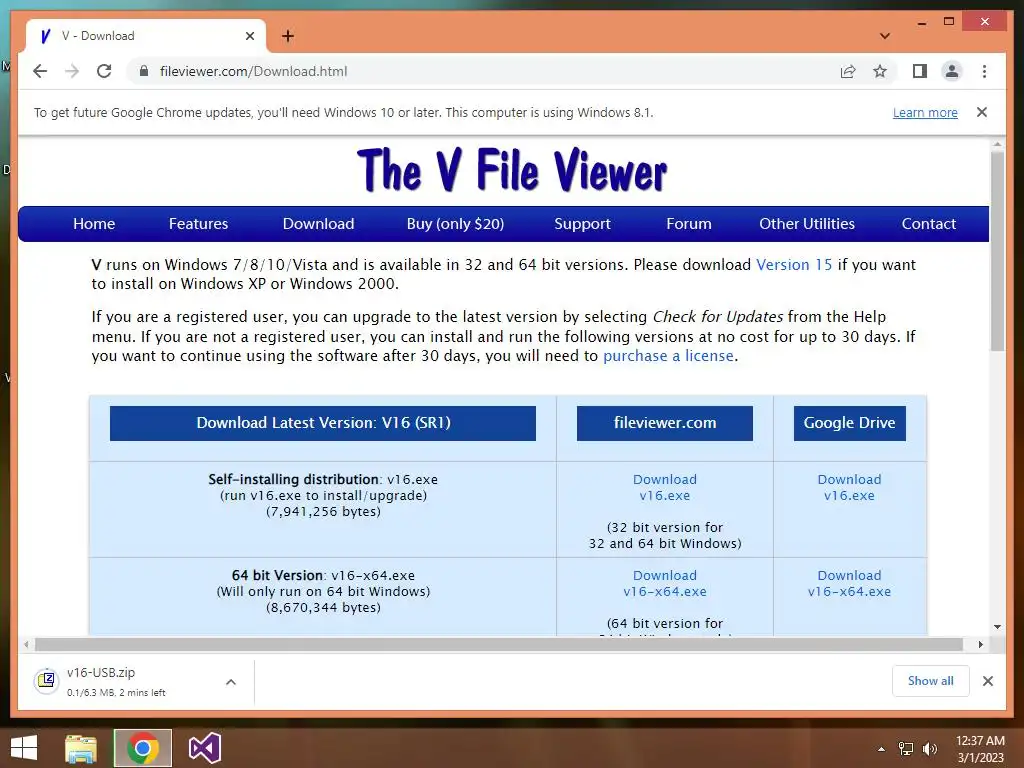Screen dimensions: 1024x768
Task: Click the v16-USB.zip download item
Action: (135, 681)
